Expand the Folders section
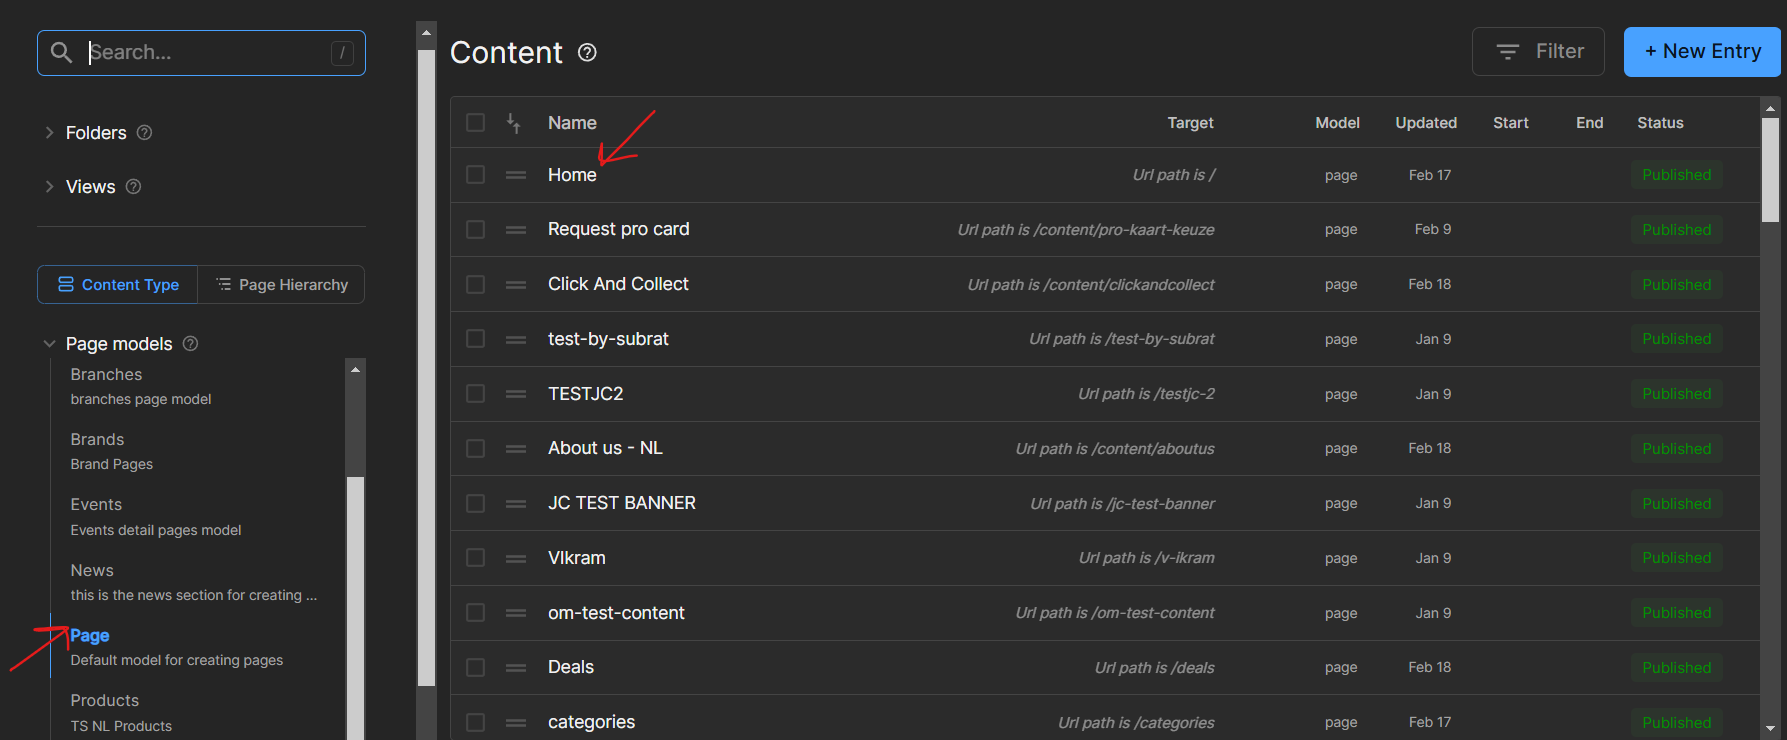The height and width of the screenshot is (740, 1787). pos(49,133)
